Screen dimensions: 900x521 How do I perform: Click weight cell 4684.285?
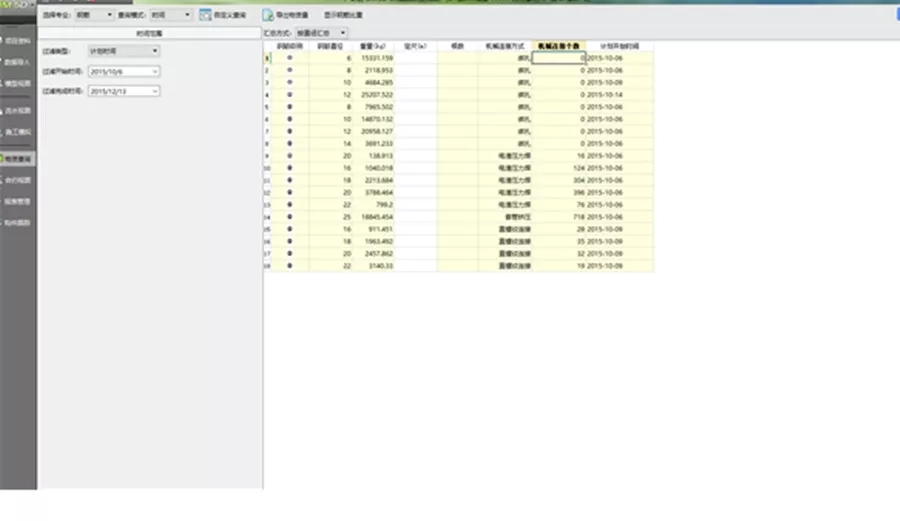[x=373, y=83]
